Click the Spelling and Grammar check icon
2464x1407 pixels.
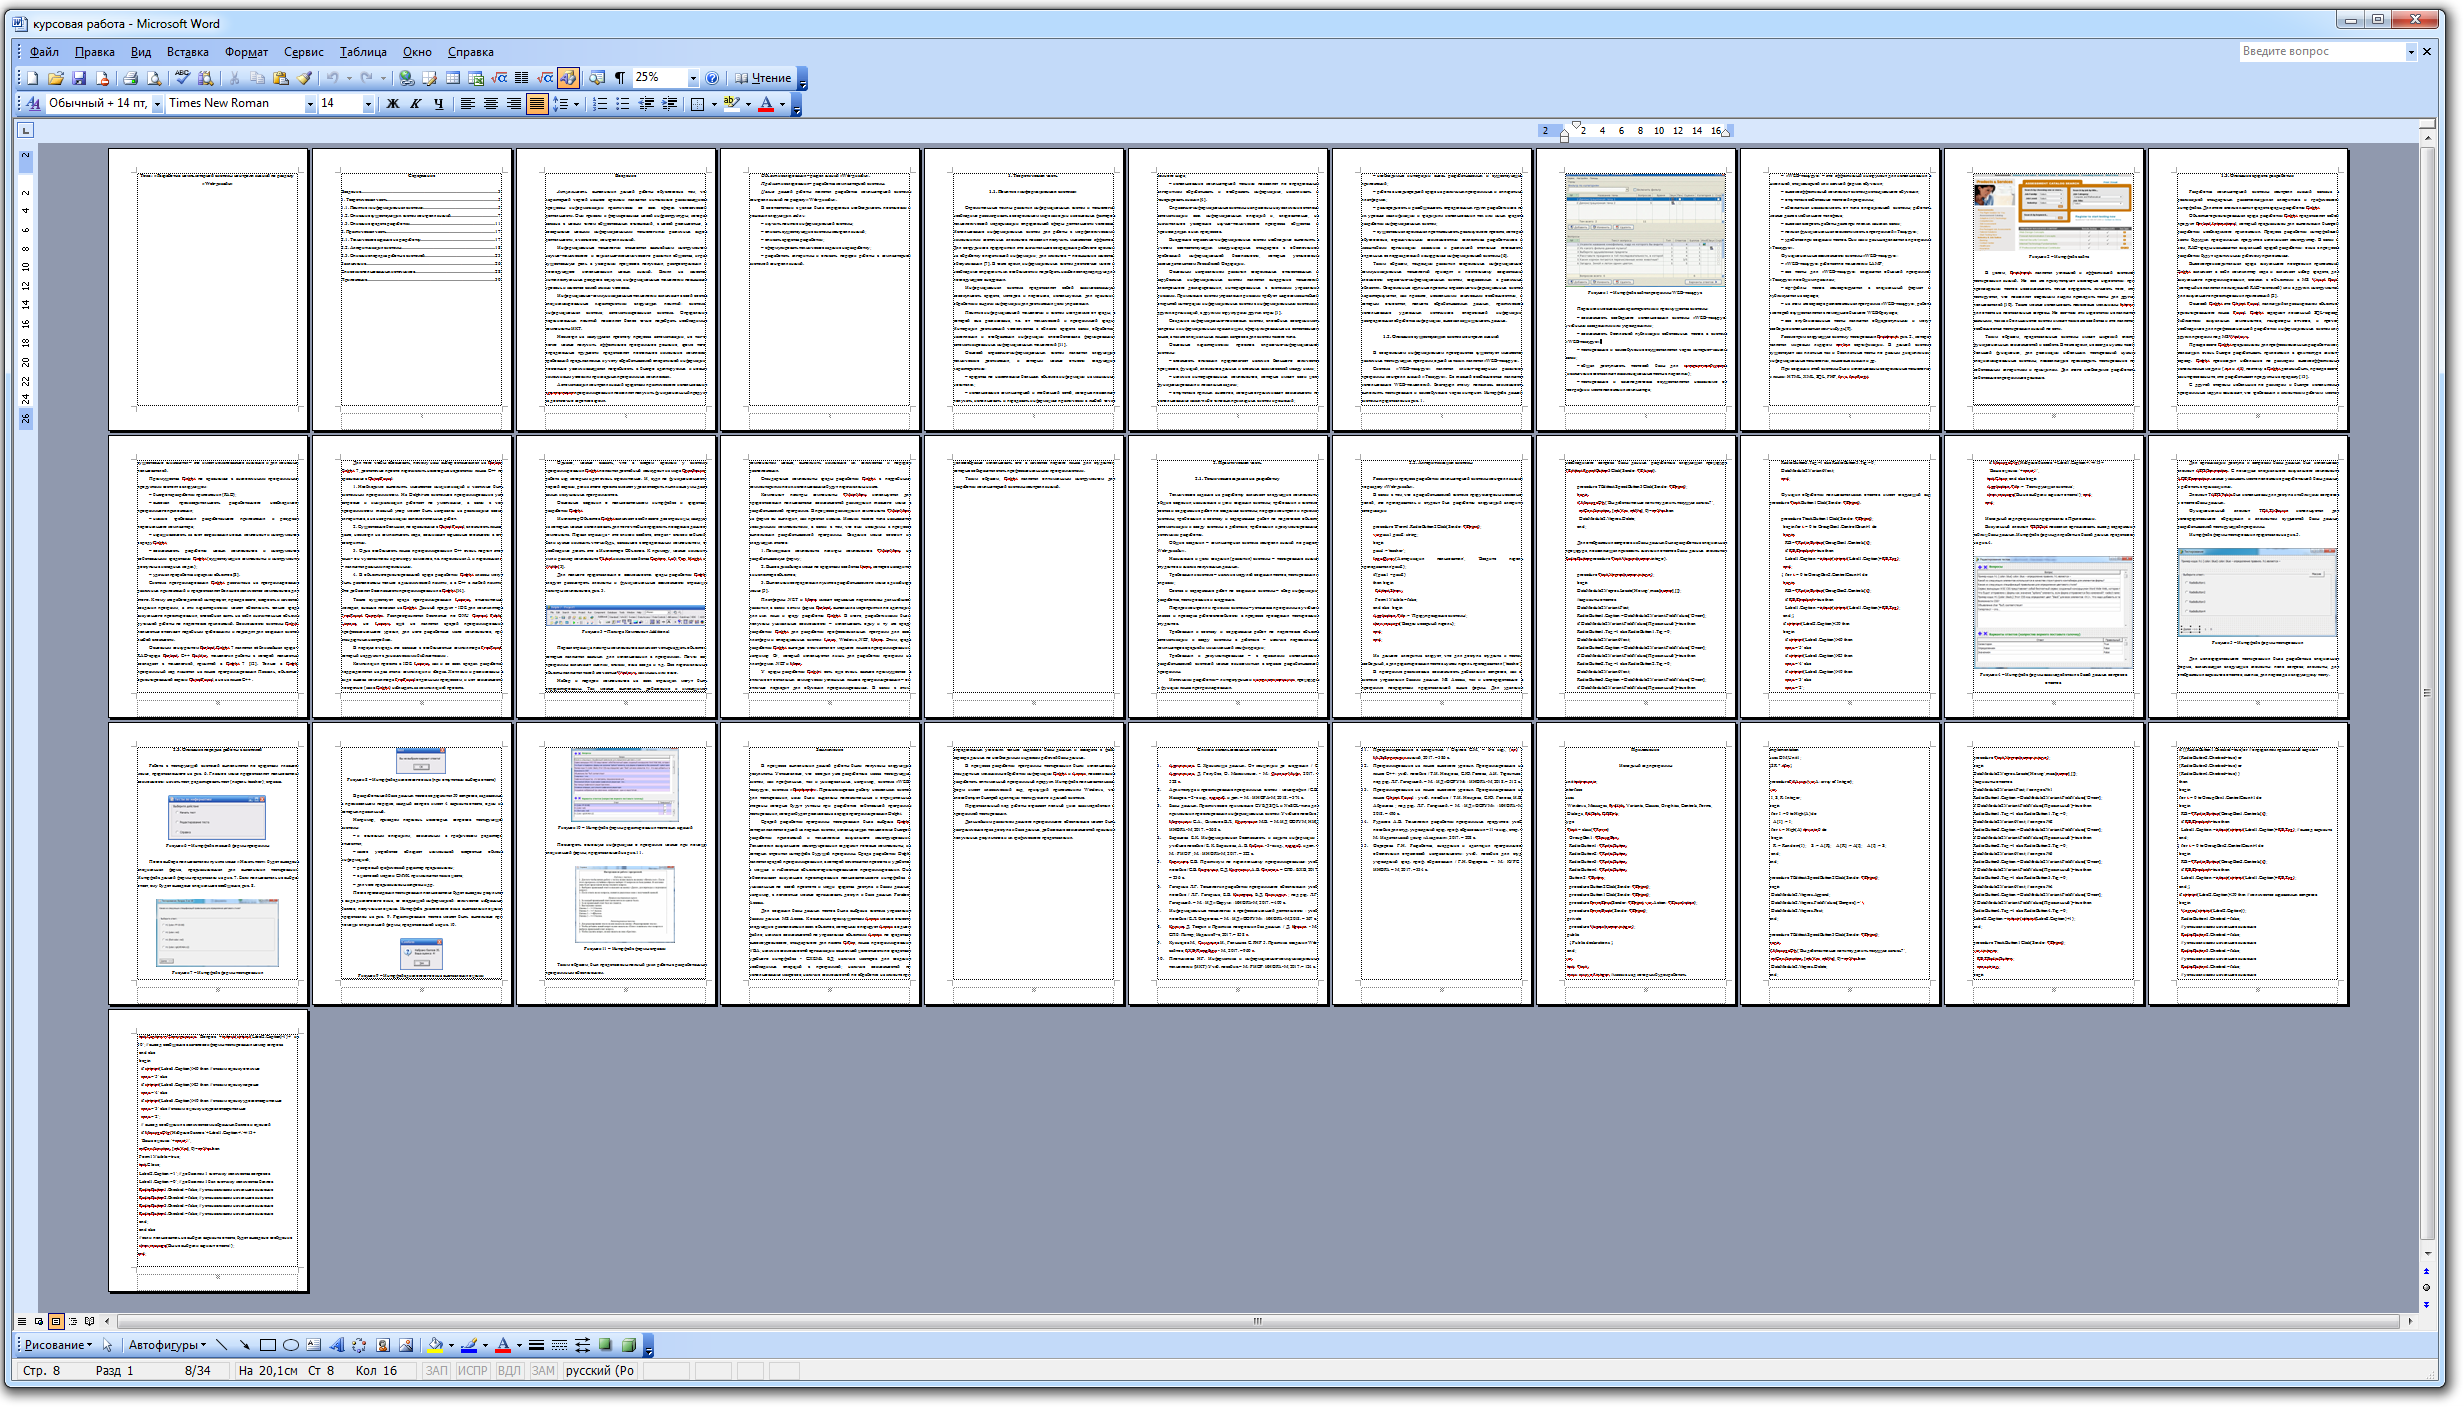[x=182, y=78]
